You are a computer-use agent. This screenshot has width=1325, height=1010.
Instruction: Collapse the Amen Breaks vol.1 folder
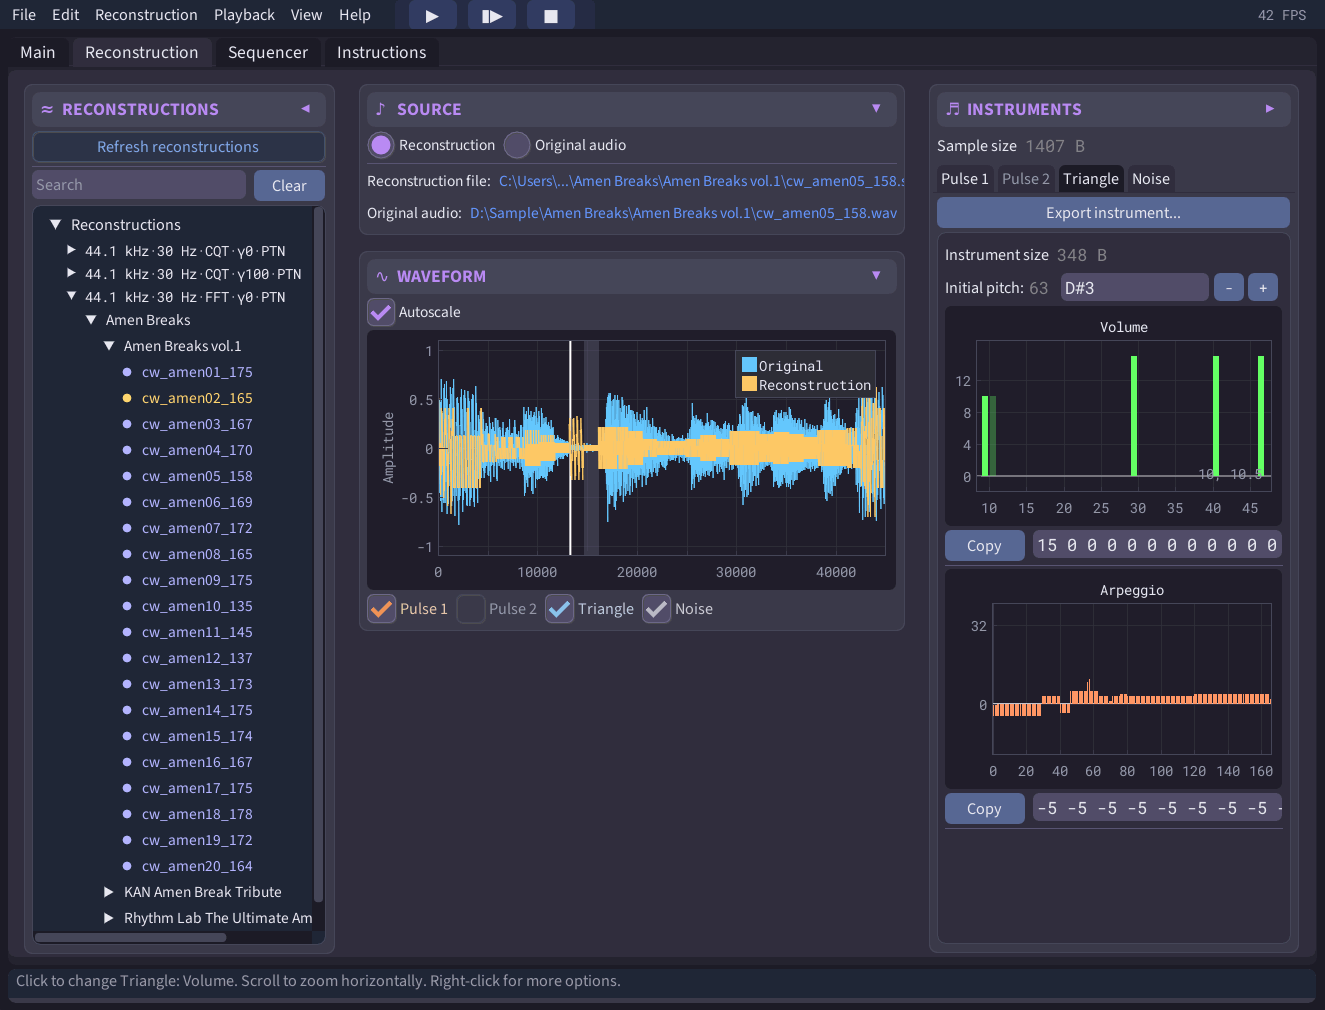pos(109,346)
